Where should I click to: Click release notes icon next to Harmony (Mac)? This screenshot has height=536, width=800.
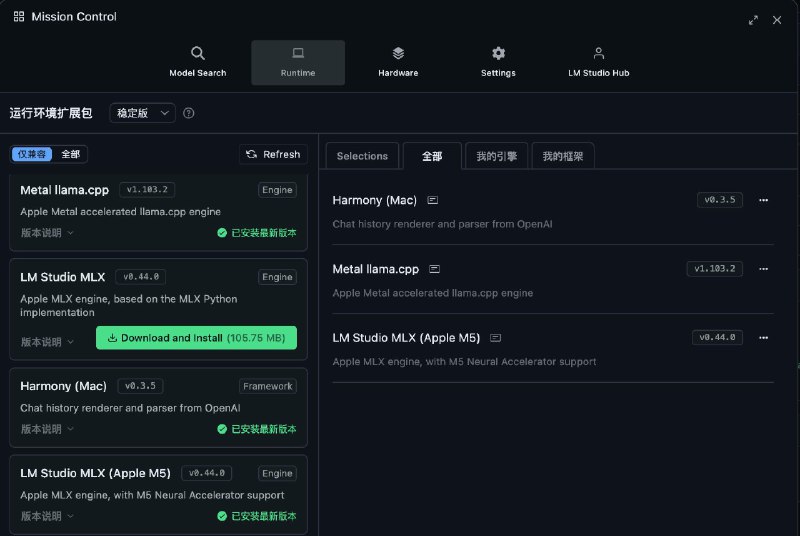pyautogui.click(x=432, y=200)
